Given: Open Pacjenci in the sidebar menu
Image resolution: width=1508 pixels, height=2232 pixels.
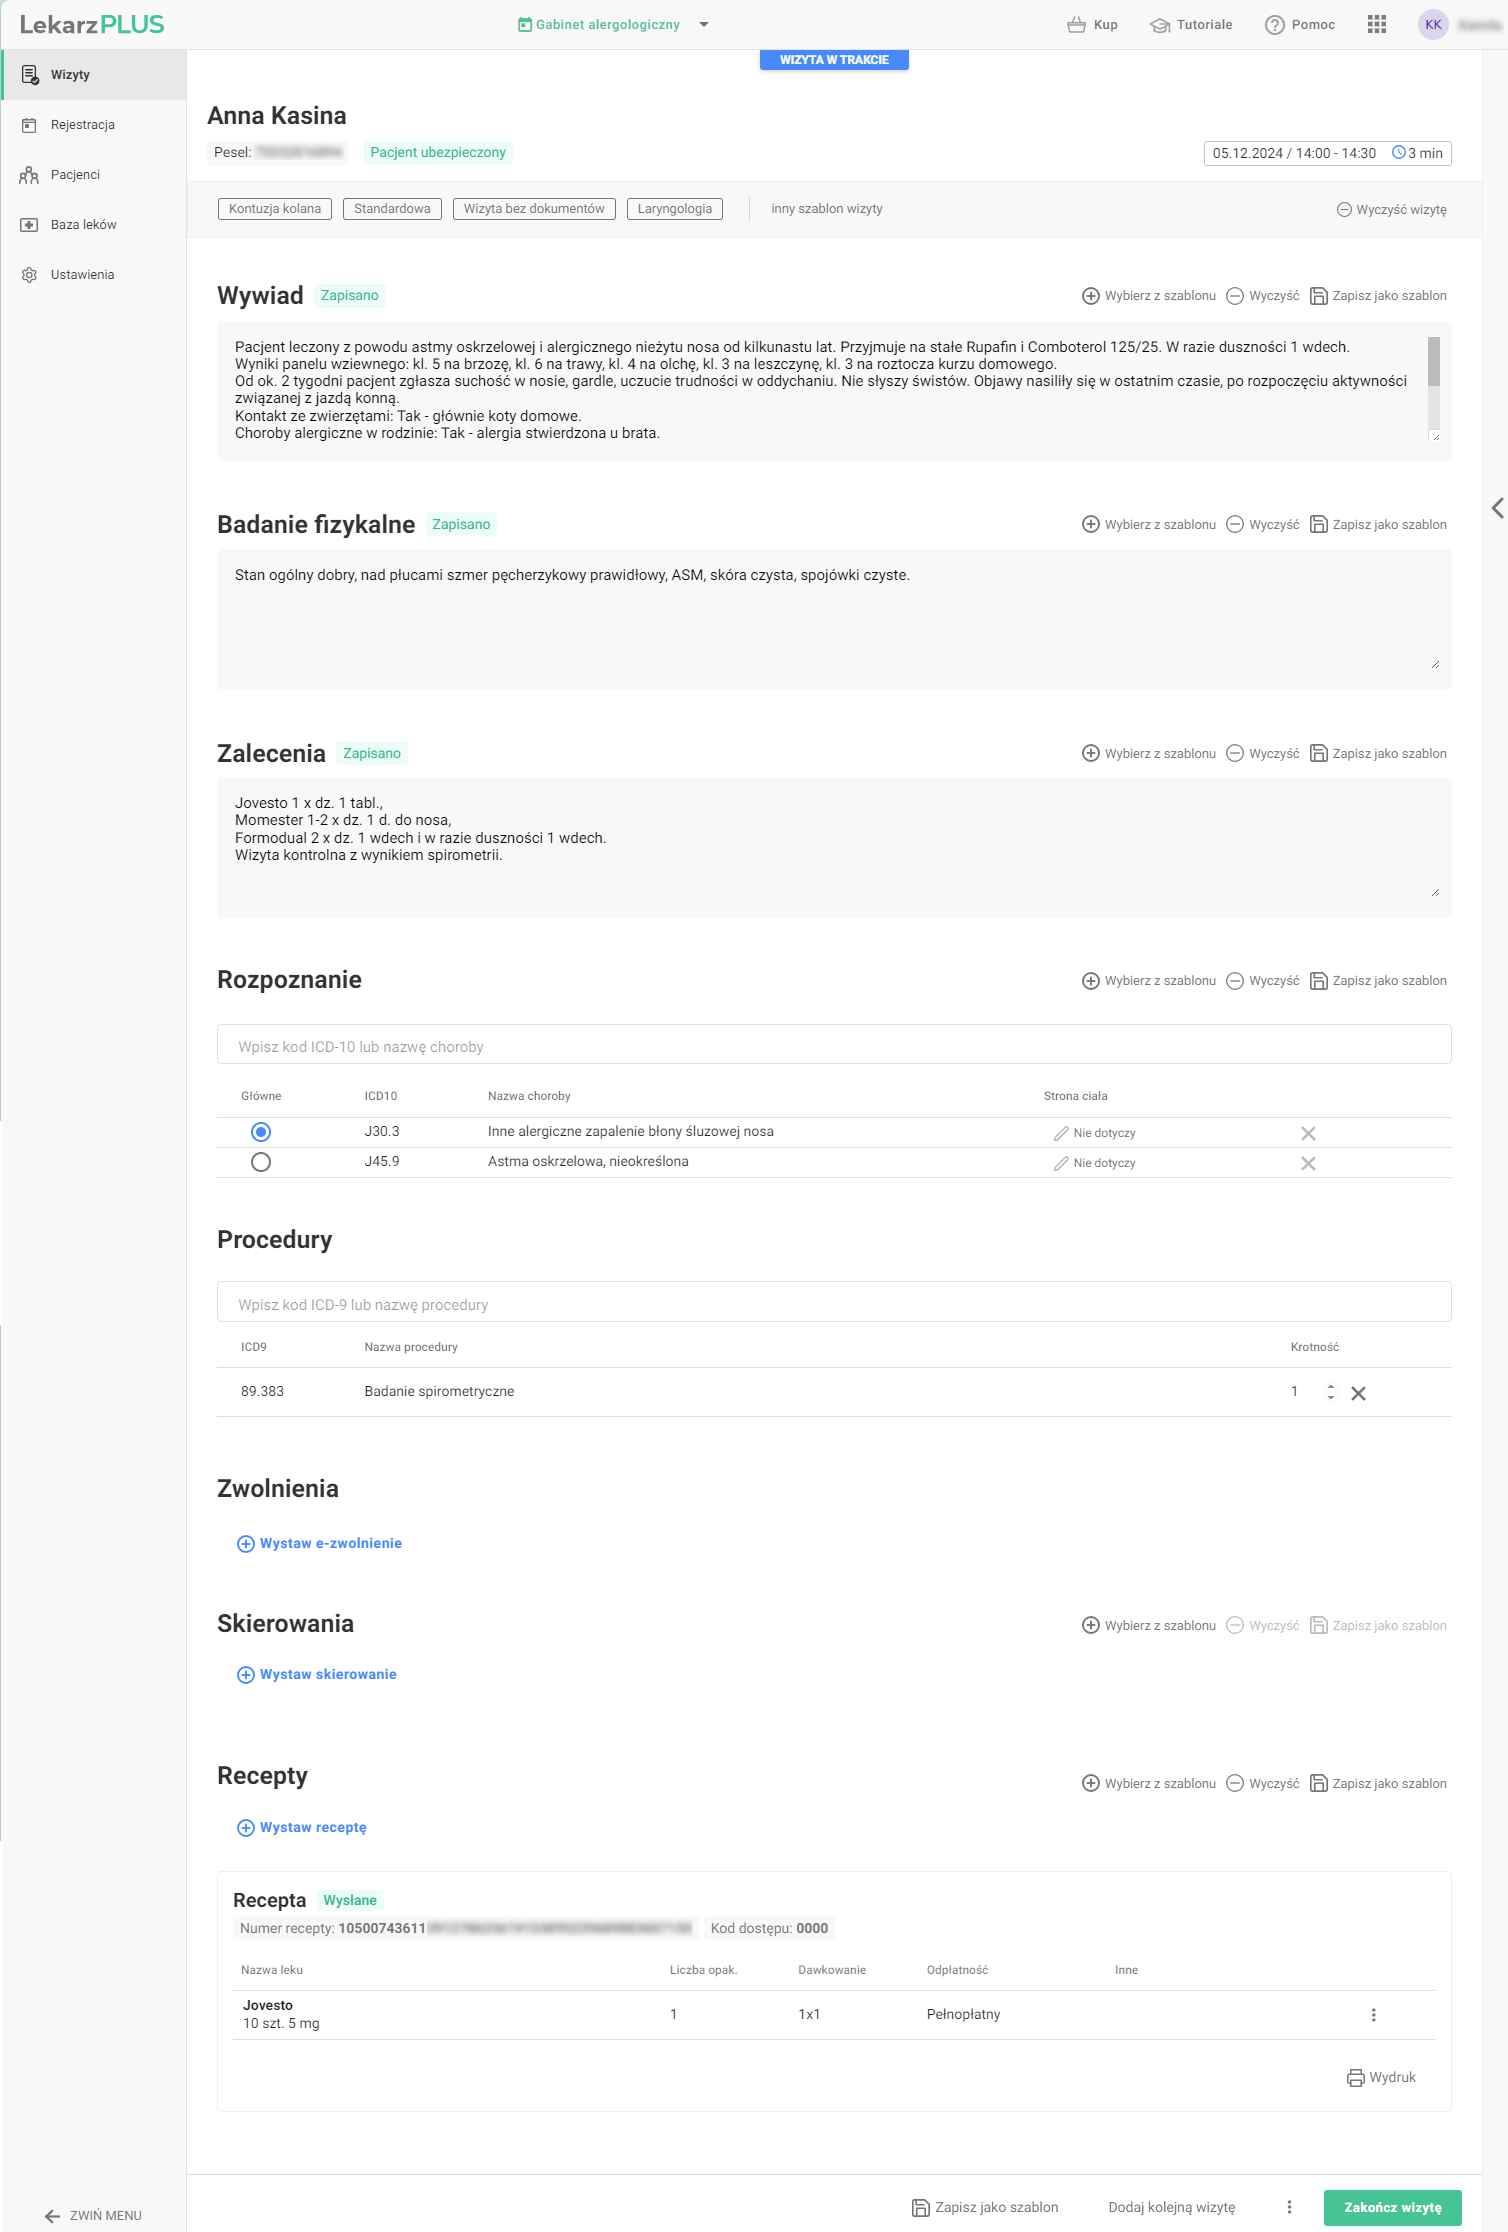Looking at the screenshot, I should 75,175.
